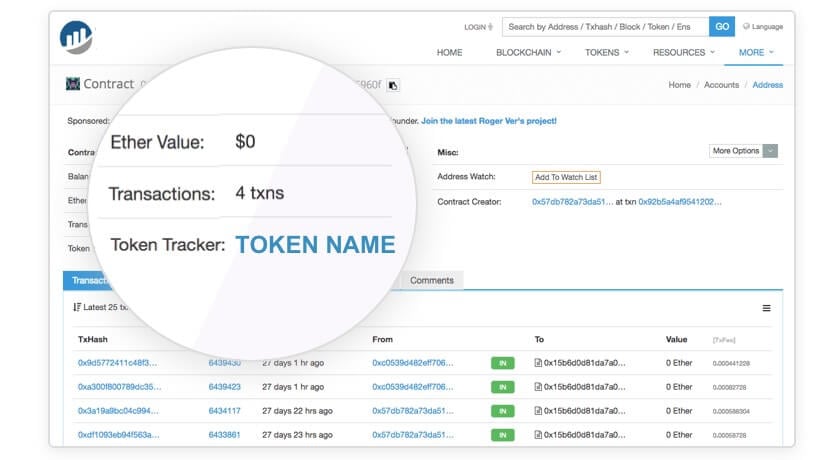Click Add To Watch List button
The image size is (840, 460).
566,177
